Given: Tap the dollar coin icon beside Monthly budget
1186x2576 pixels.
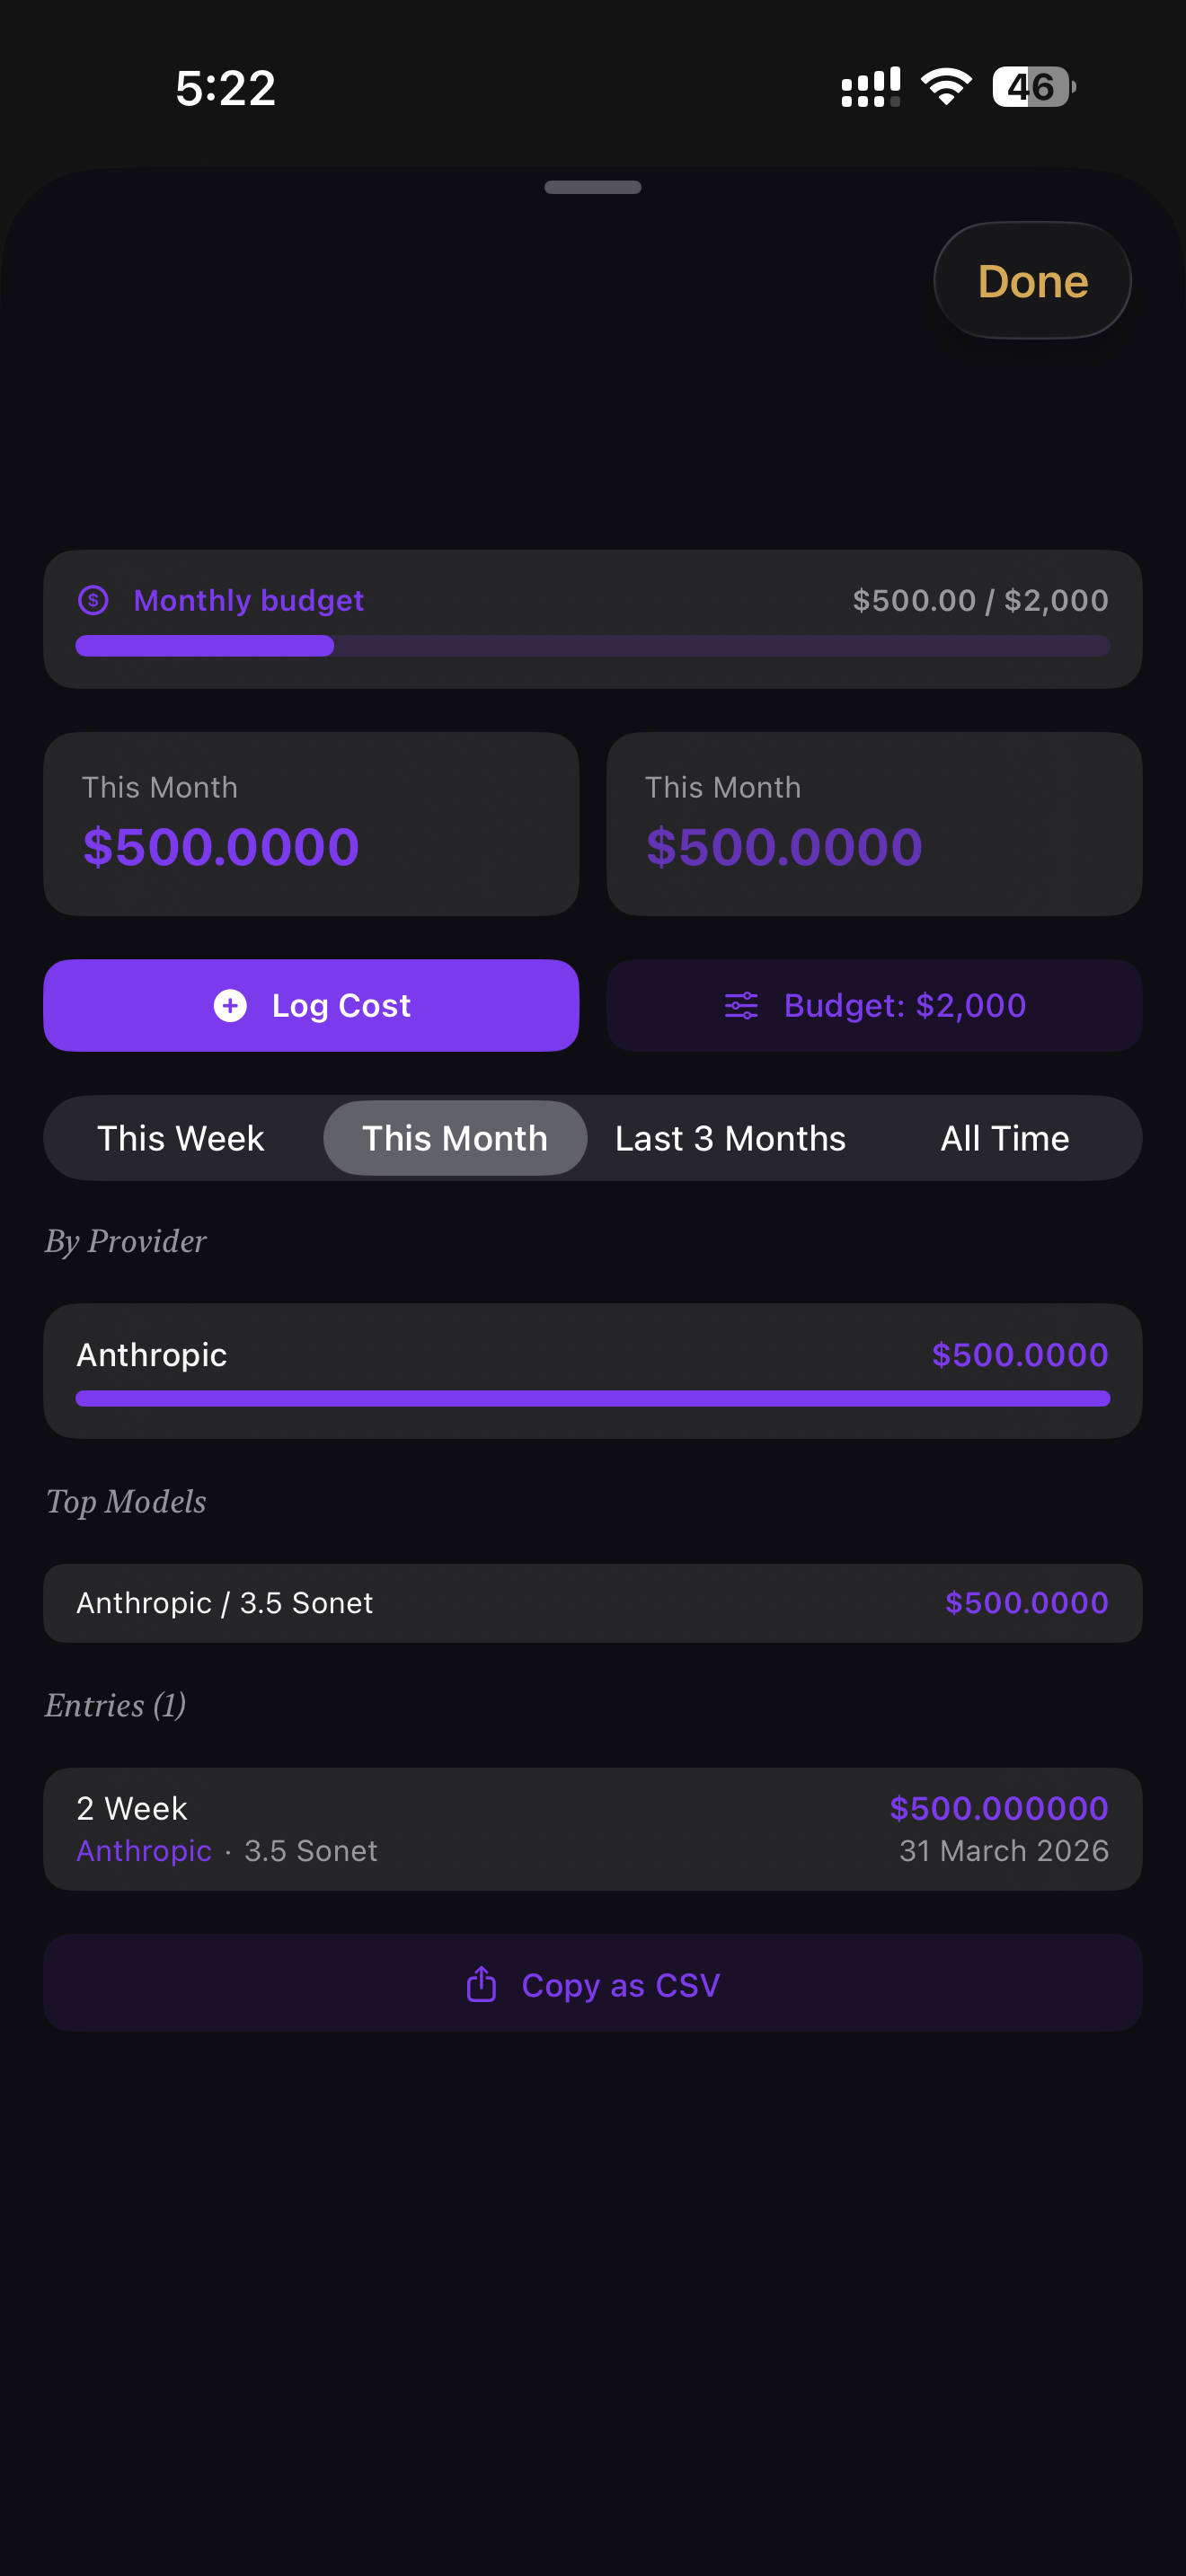Looking at the screenshot, I should (93, 600).
